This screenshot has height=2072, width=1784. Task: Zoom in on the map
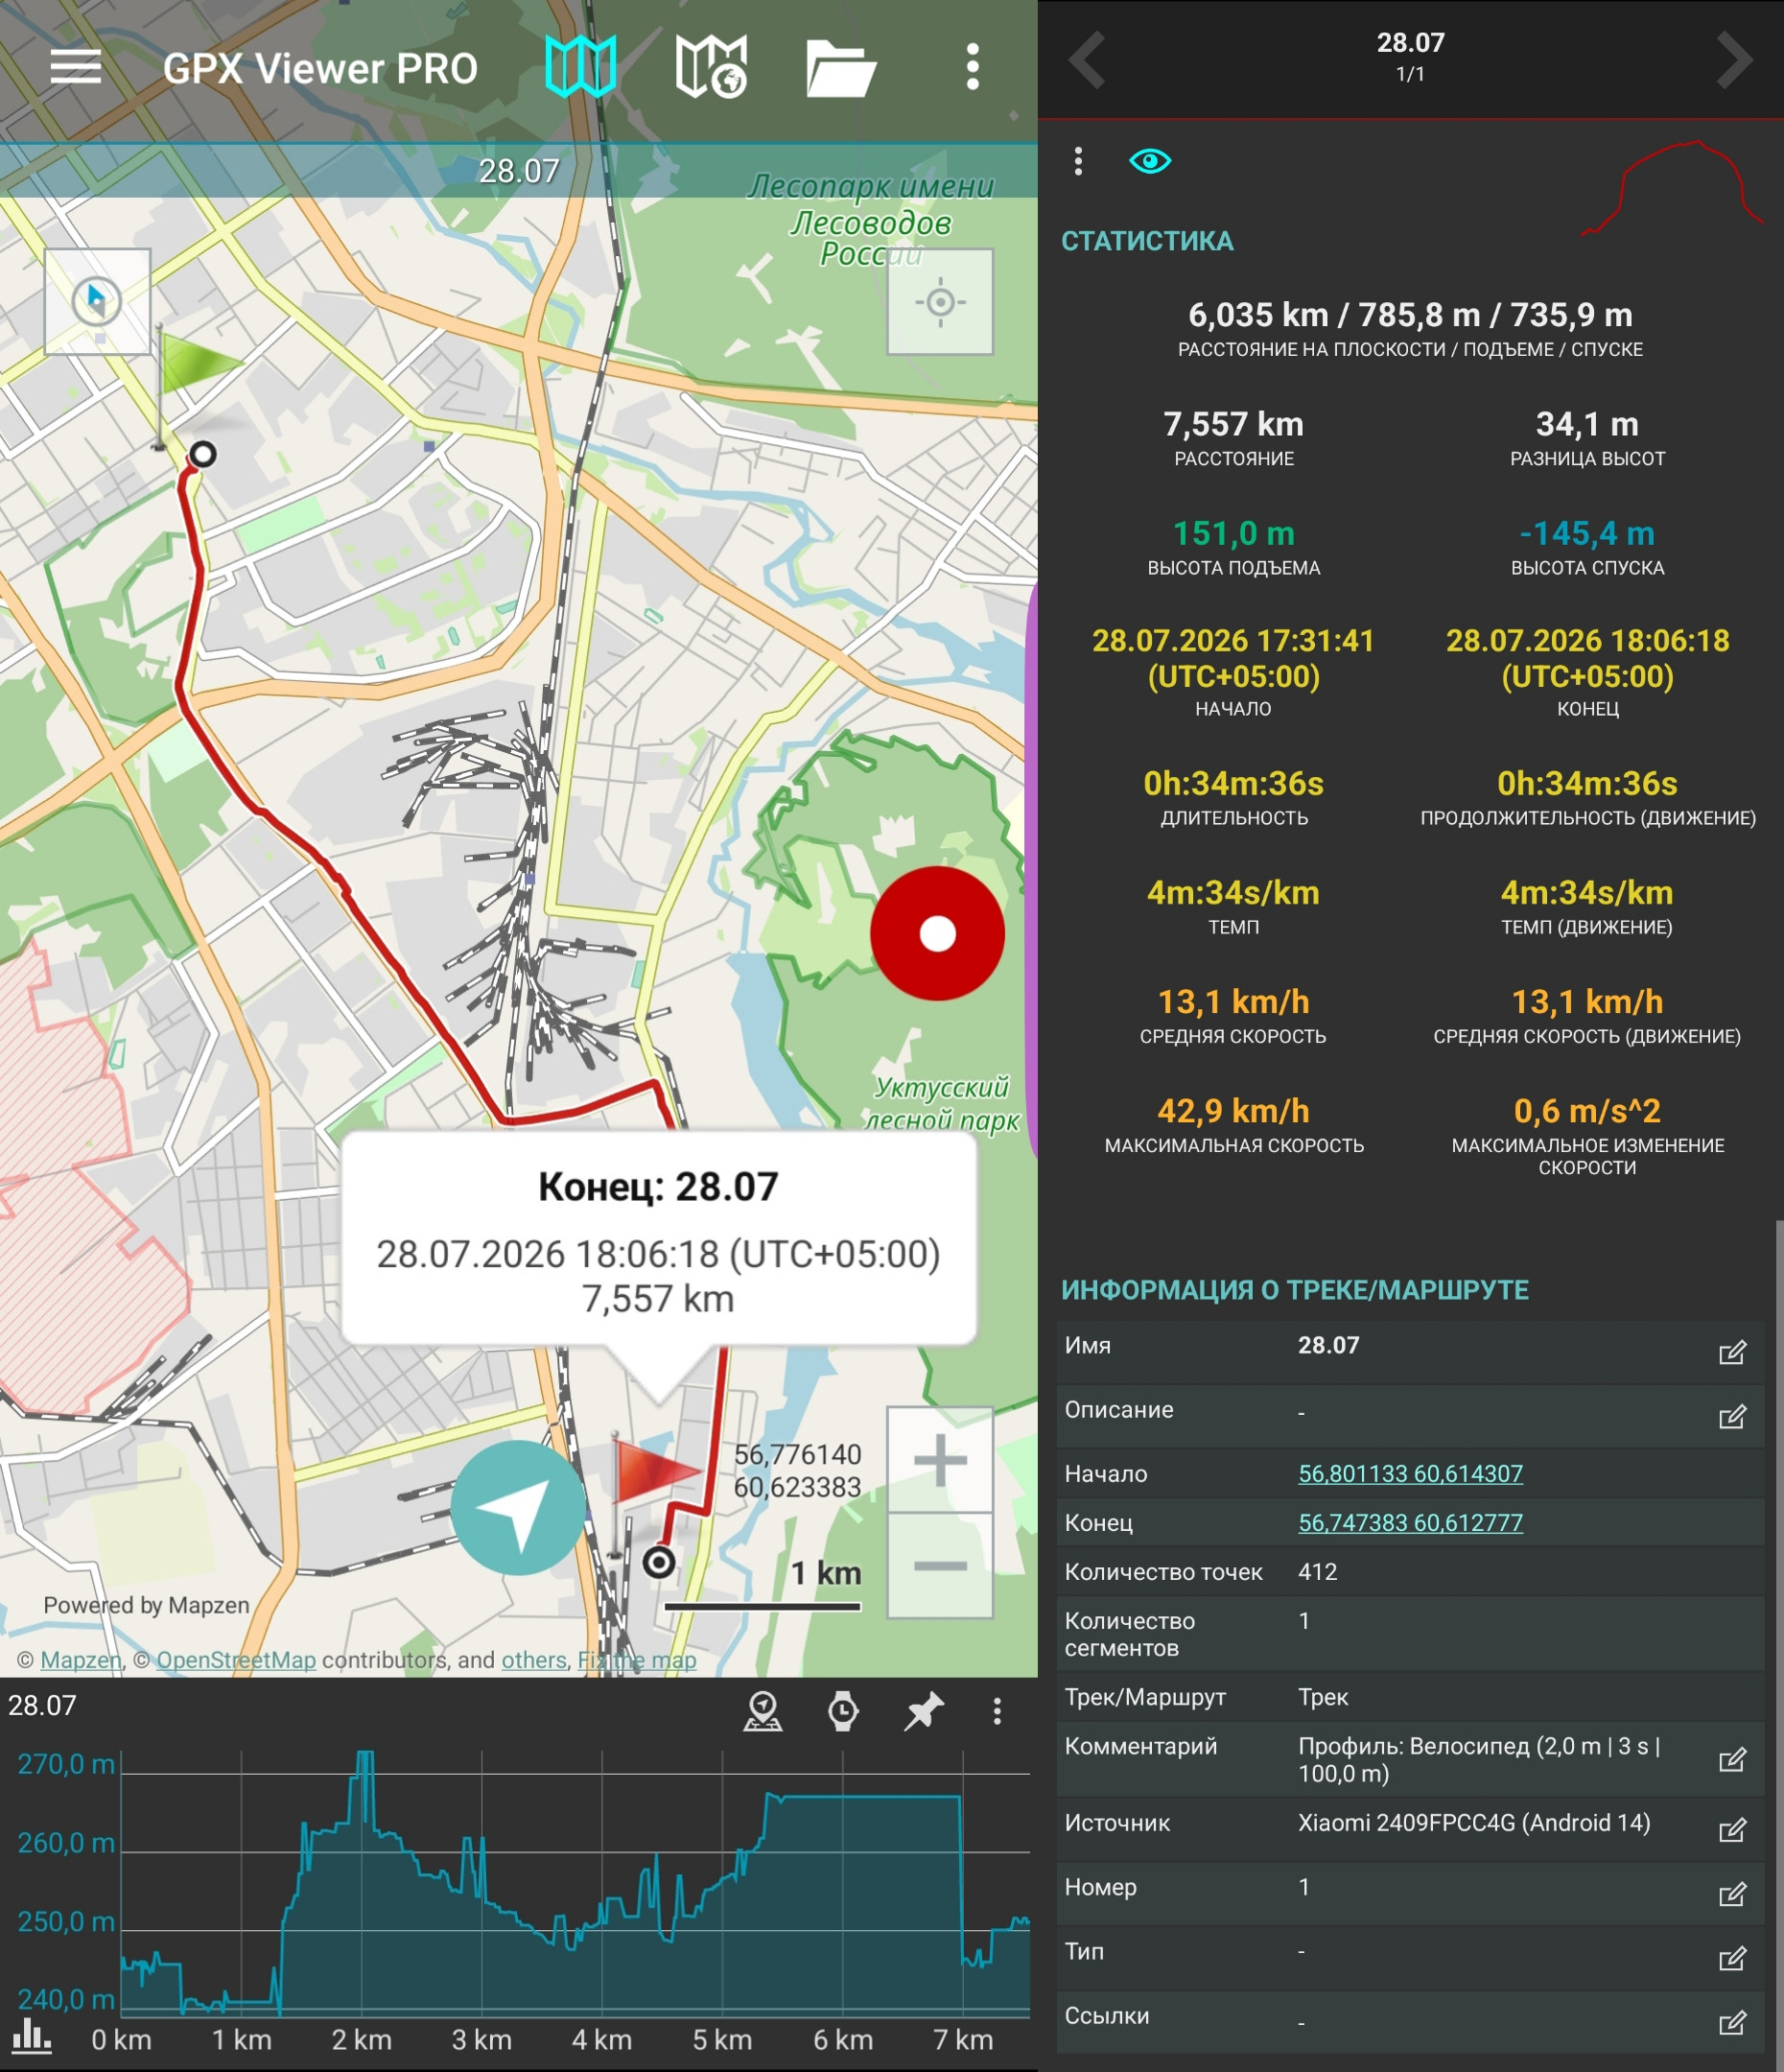click(x=940, y=1460)
